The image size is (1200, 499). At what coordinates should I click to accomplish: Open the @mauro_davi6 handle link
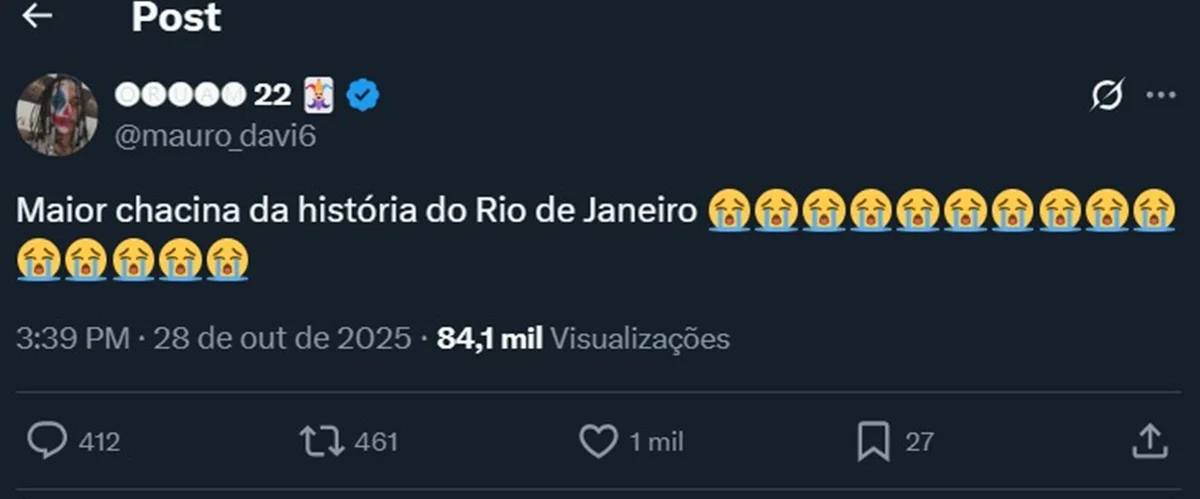(x=217, y=136)
